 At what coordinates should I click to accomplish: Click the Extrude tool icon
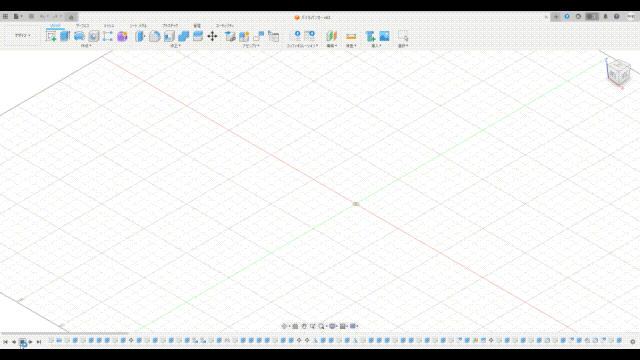coord(65,36)
